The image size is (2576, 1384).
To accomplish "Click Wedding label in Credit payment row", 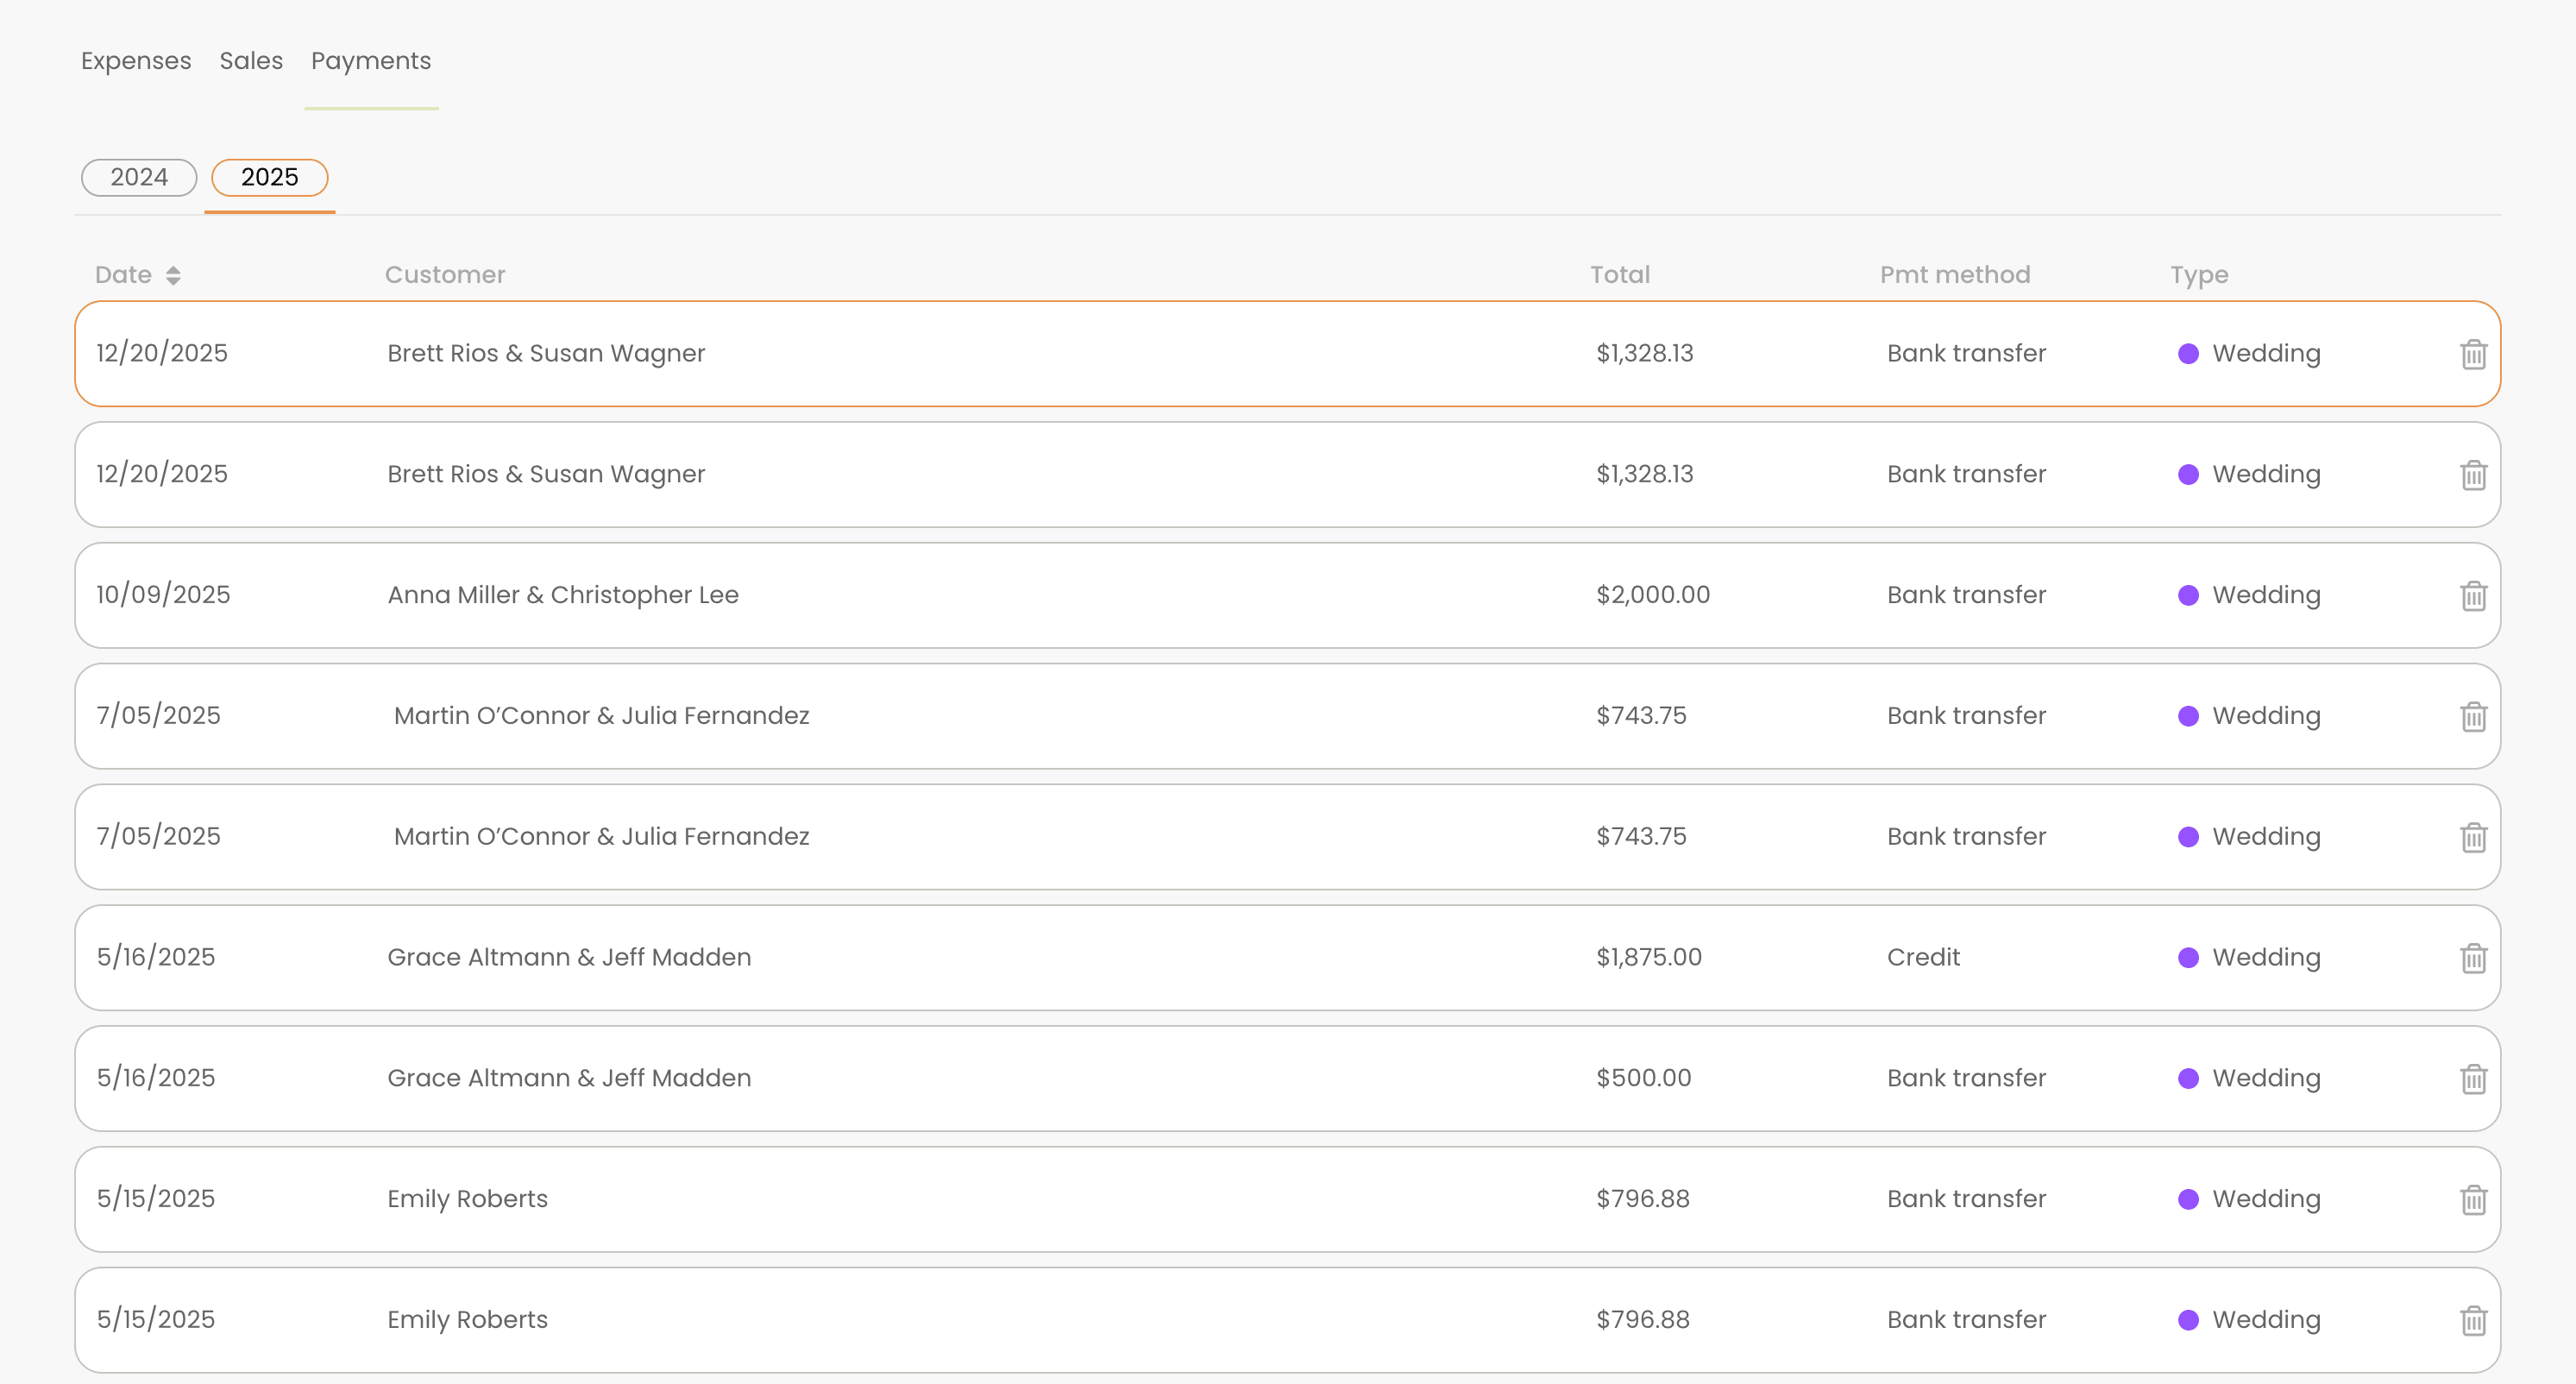I will [2266, 957].
